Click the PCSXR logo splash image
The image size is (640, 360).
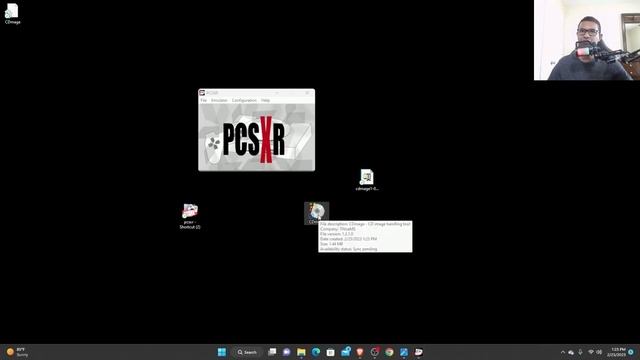tap(256, 138)
